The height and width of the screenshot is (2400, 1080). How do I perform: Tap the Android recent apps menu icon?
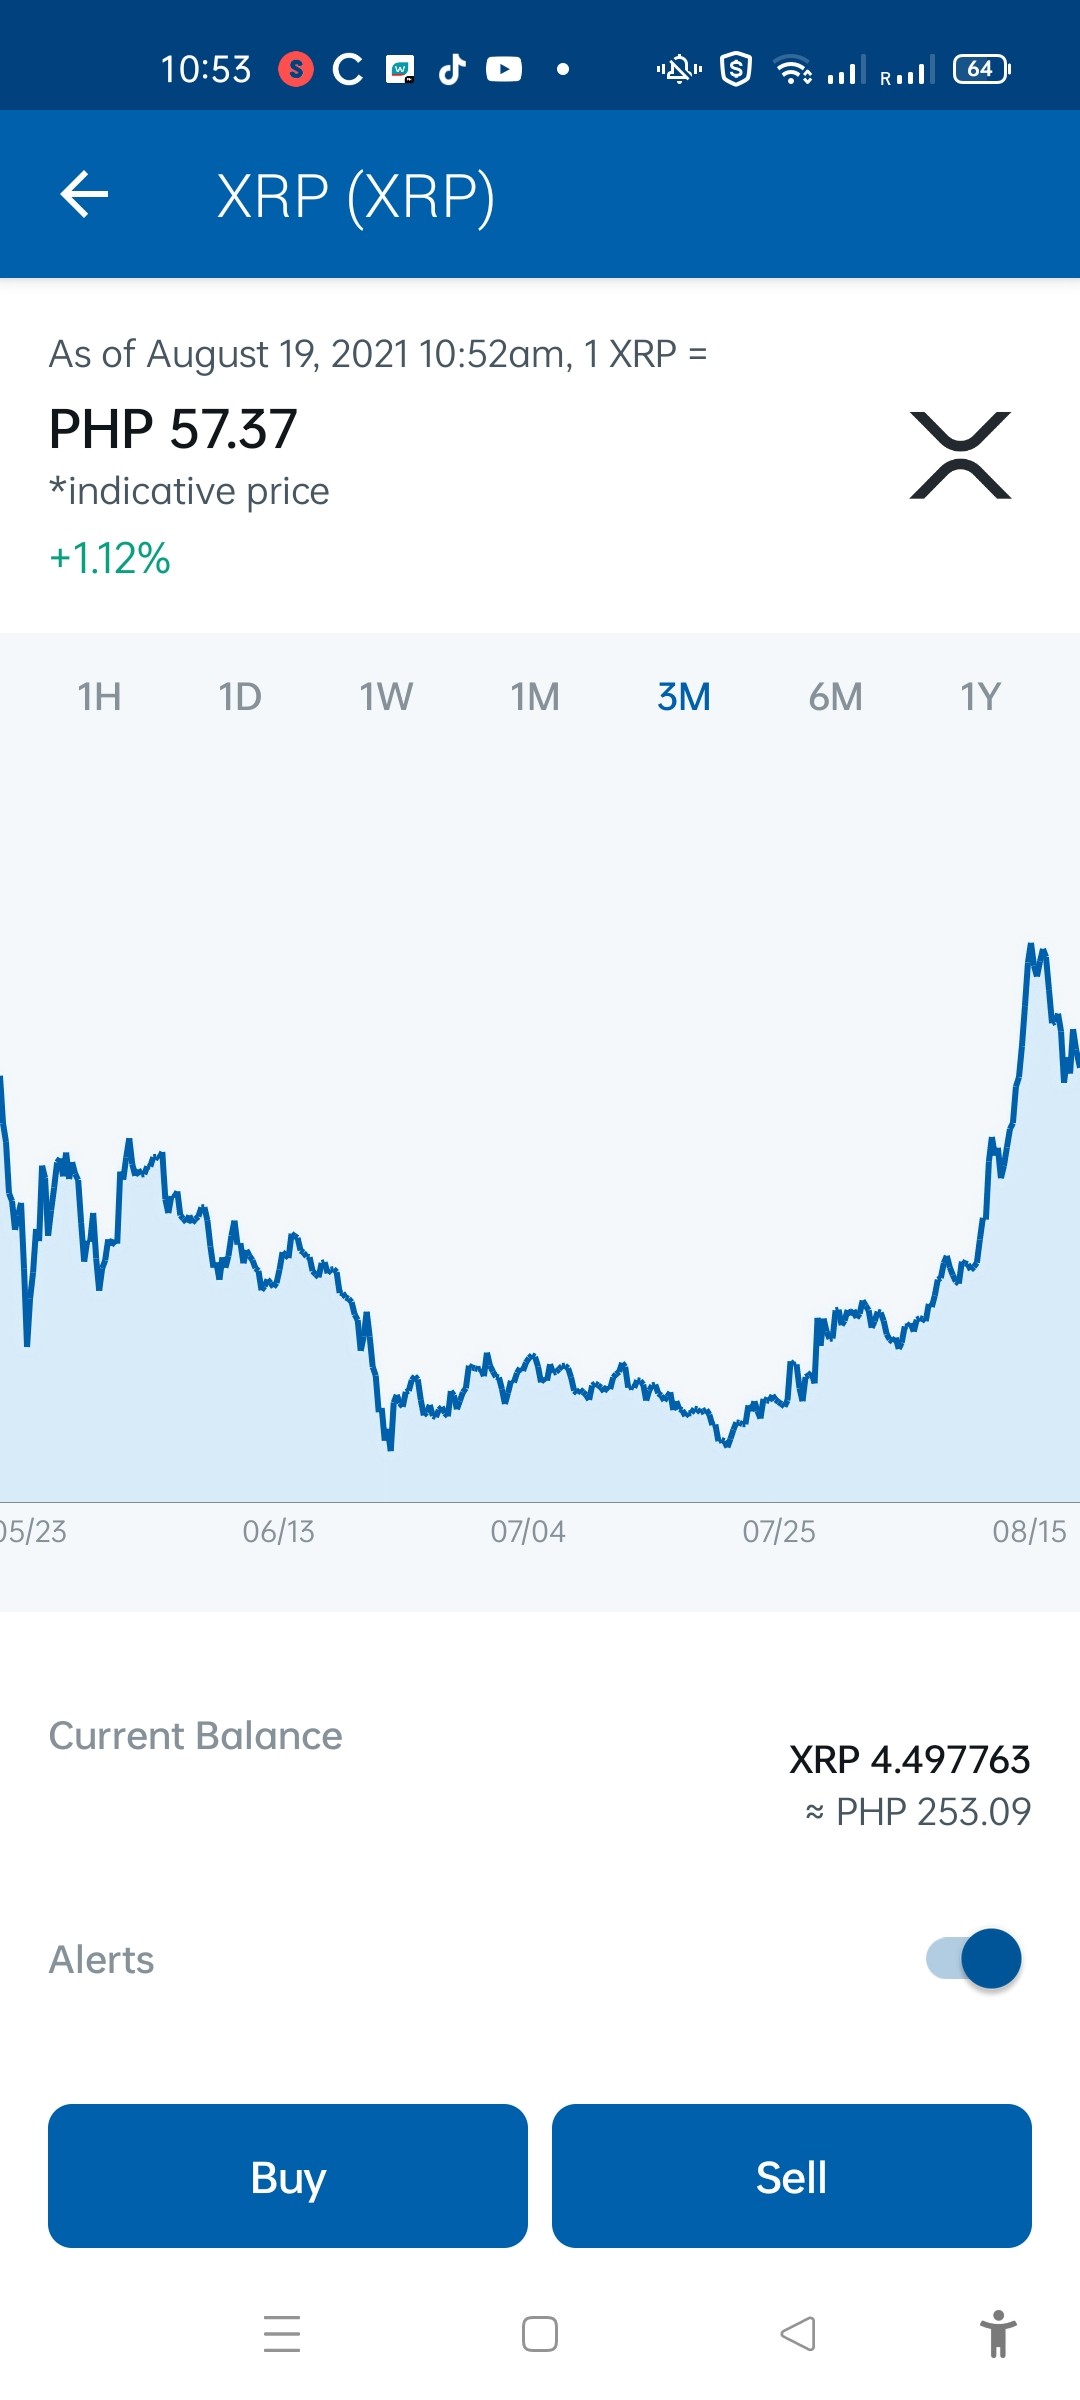click(x=282, y=2334)
